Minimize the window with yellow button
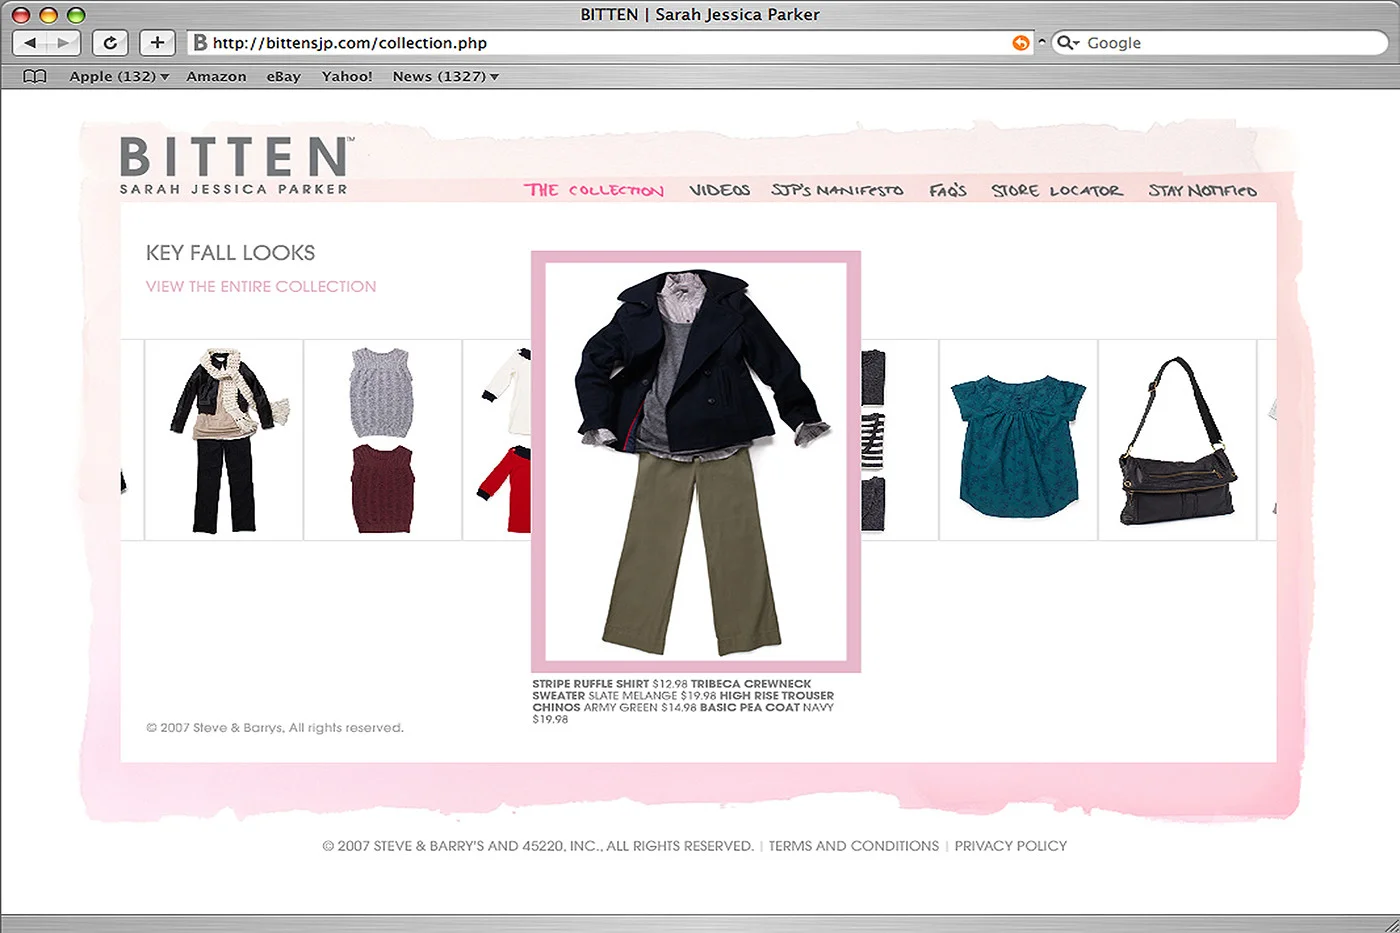 [48, 15]
